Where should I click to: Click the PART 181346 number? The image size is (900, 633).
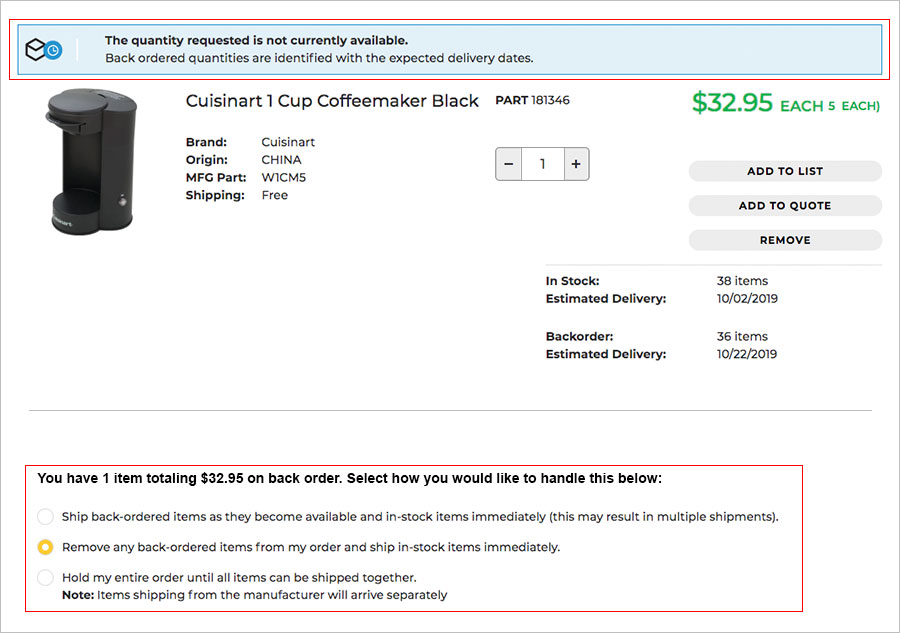click(533, 100)
